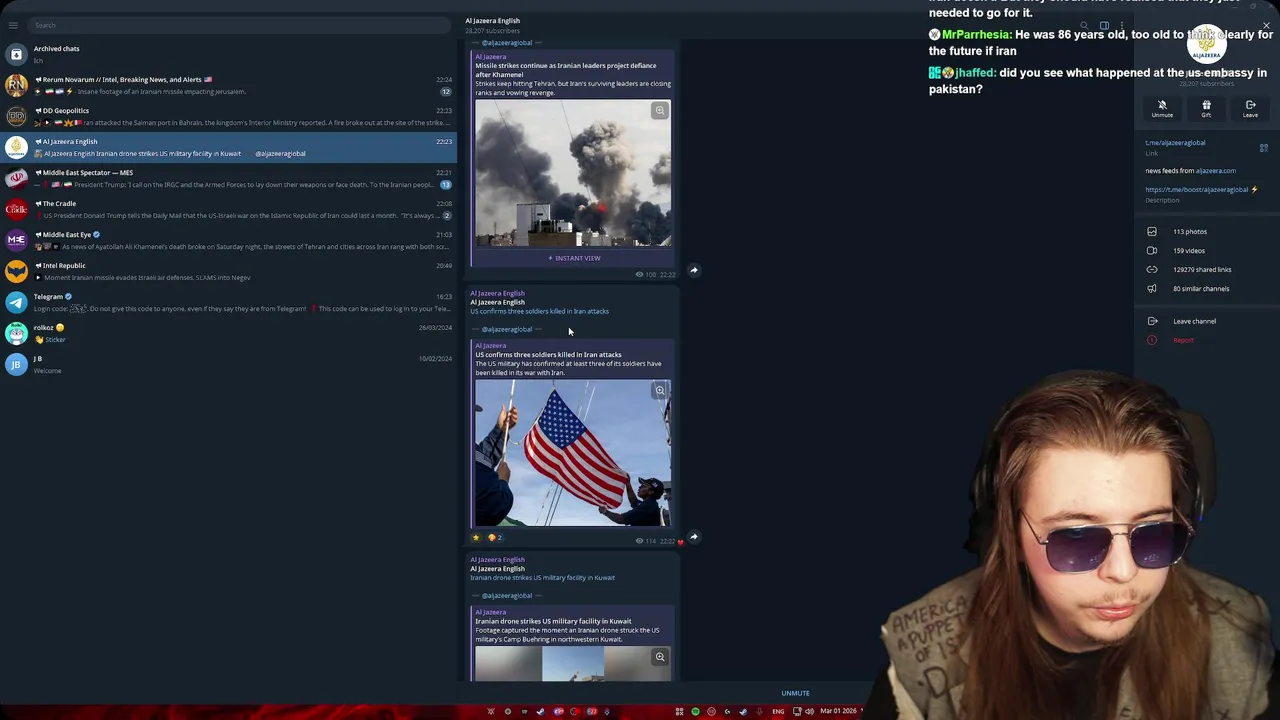Share the US soldiers killed post

694,537
